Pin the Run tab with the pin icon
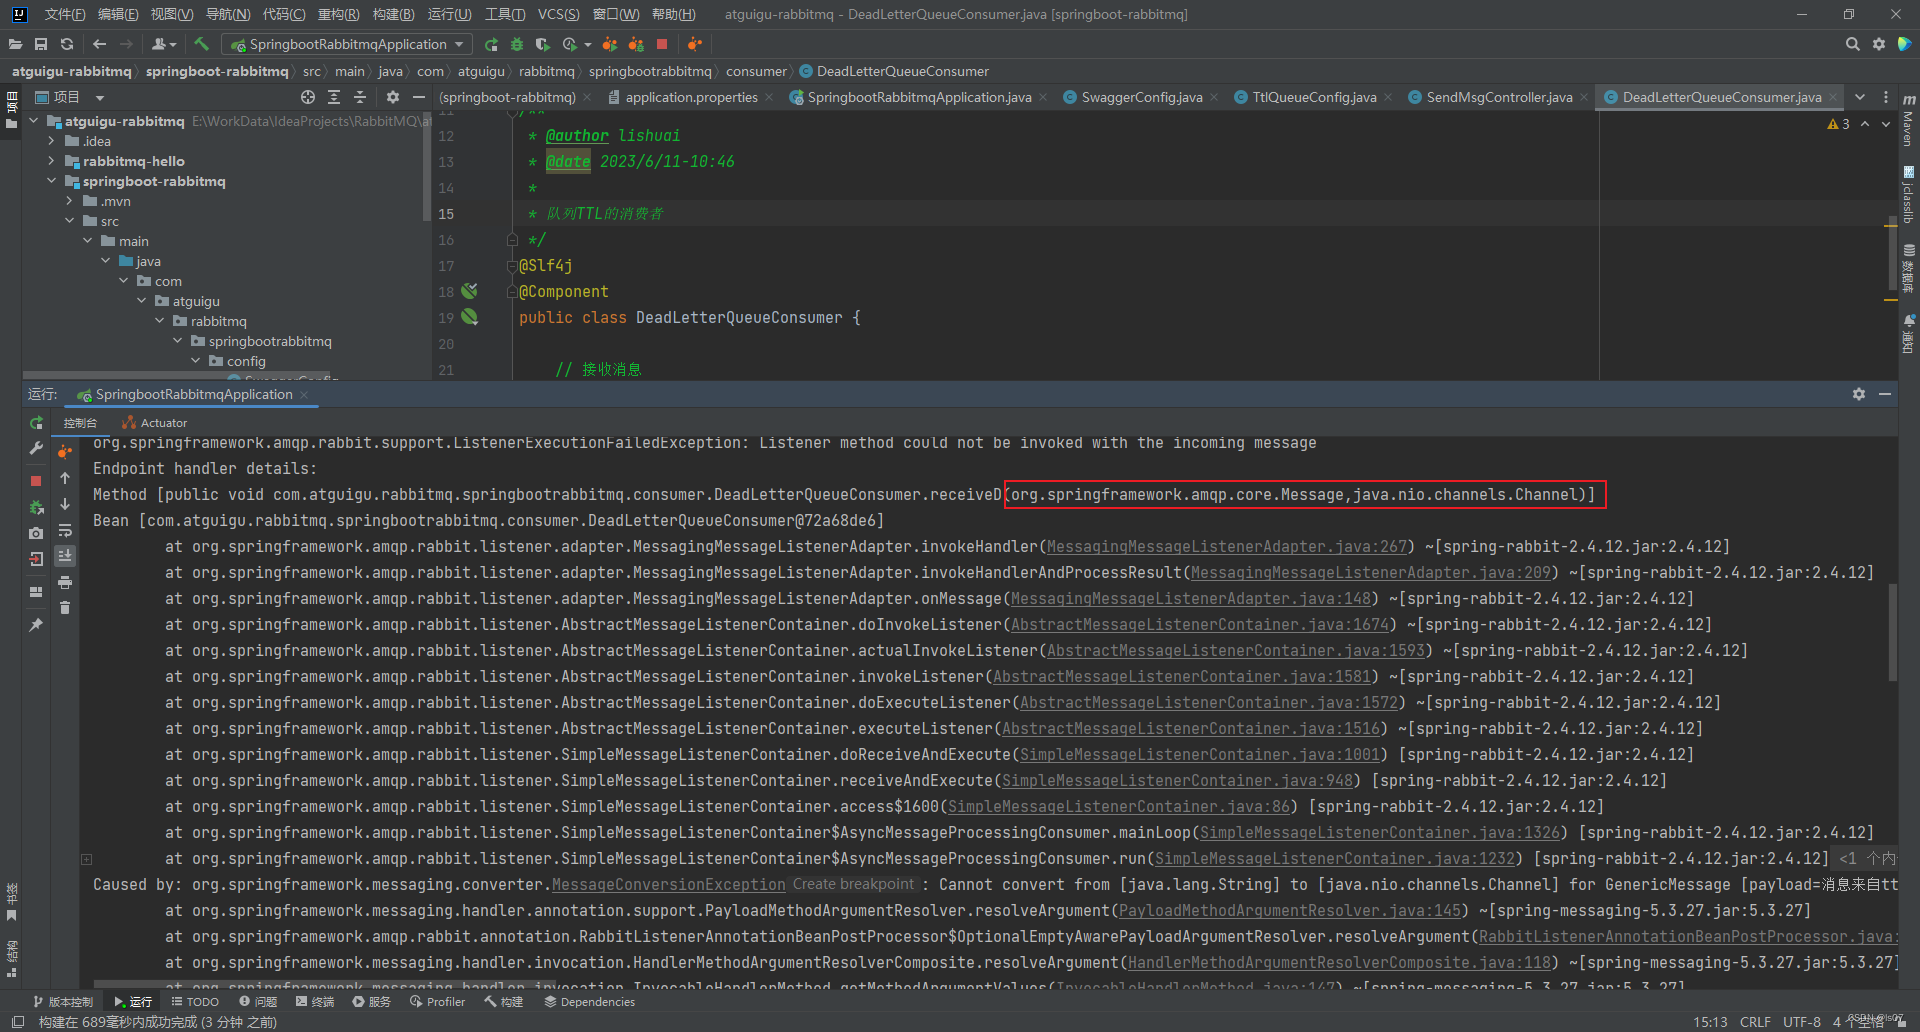The height and width of the screenshot is (1032, 1920). click(x=36, y=625)
